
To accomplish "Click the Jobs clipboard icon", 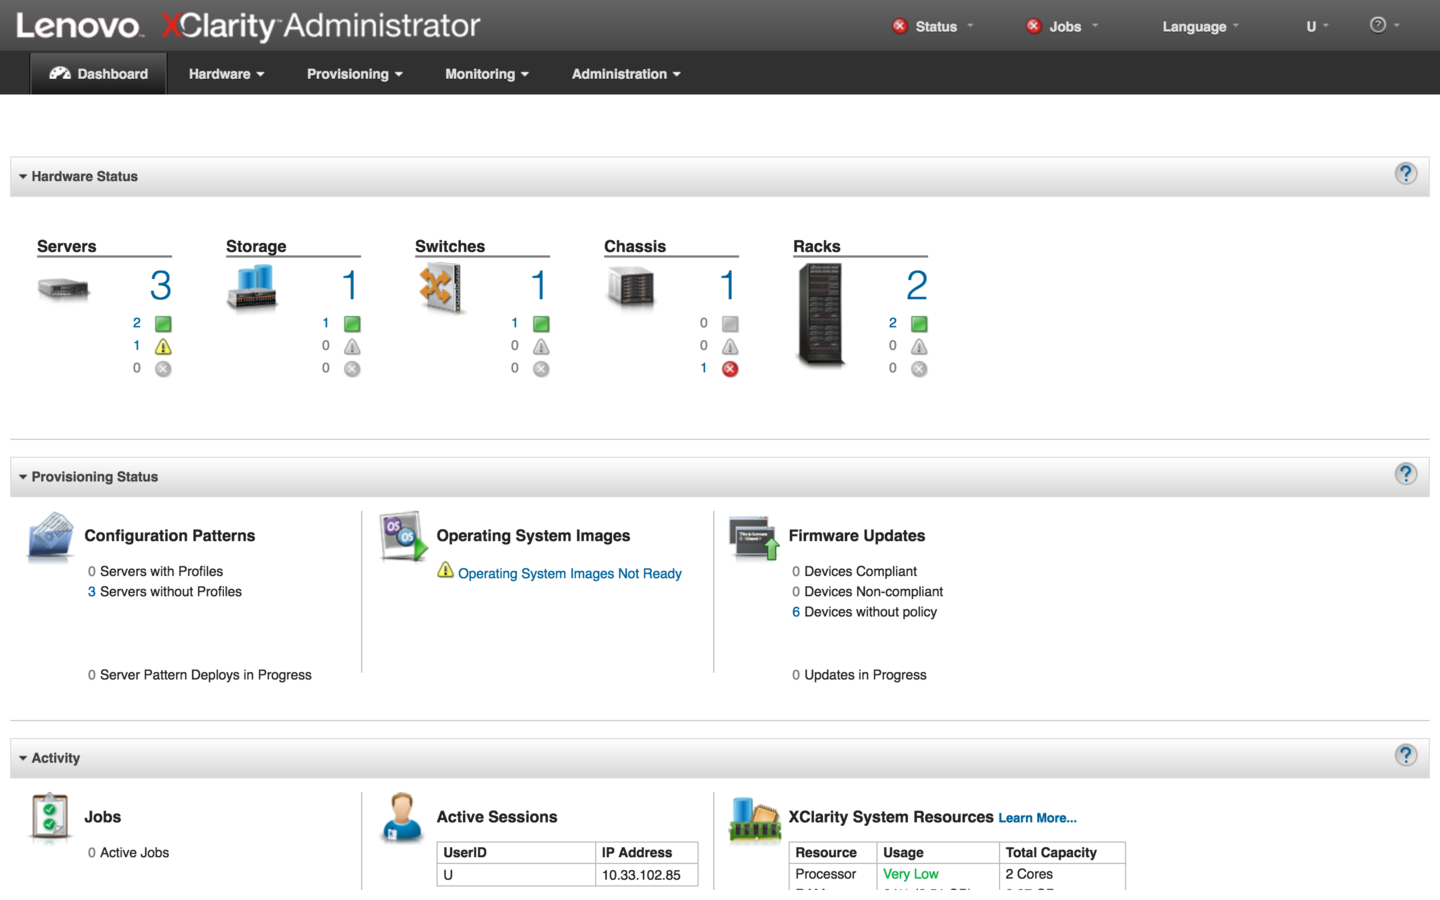I will (50, 817).
